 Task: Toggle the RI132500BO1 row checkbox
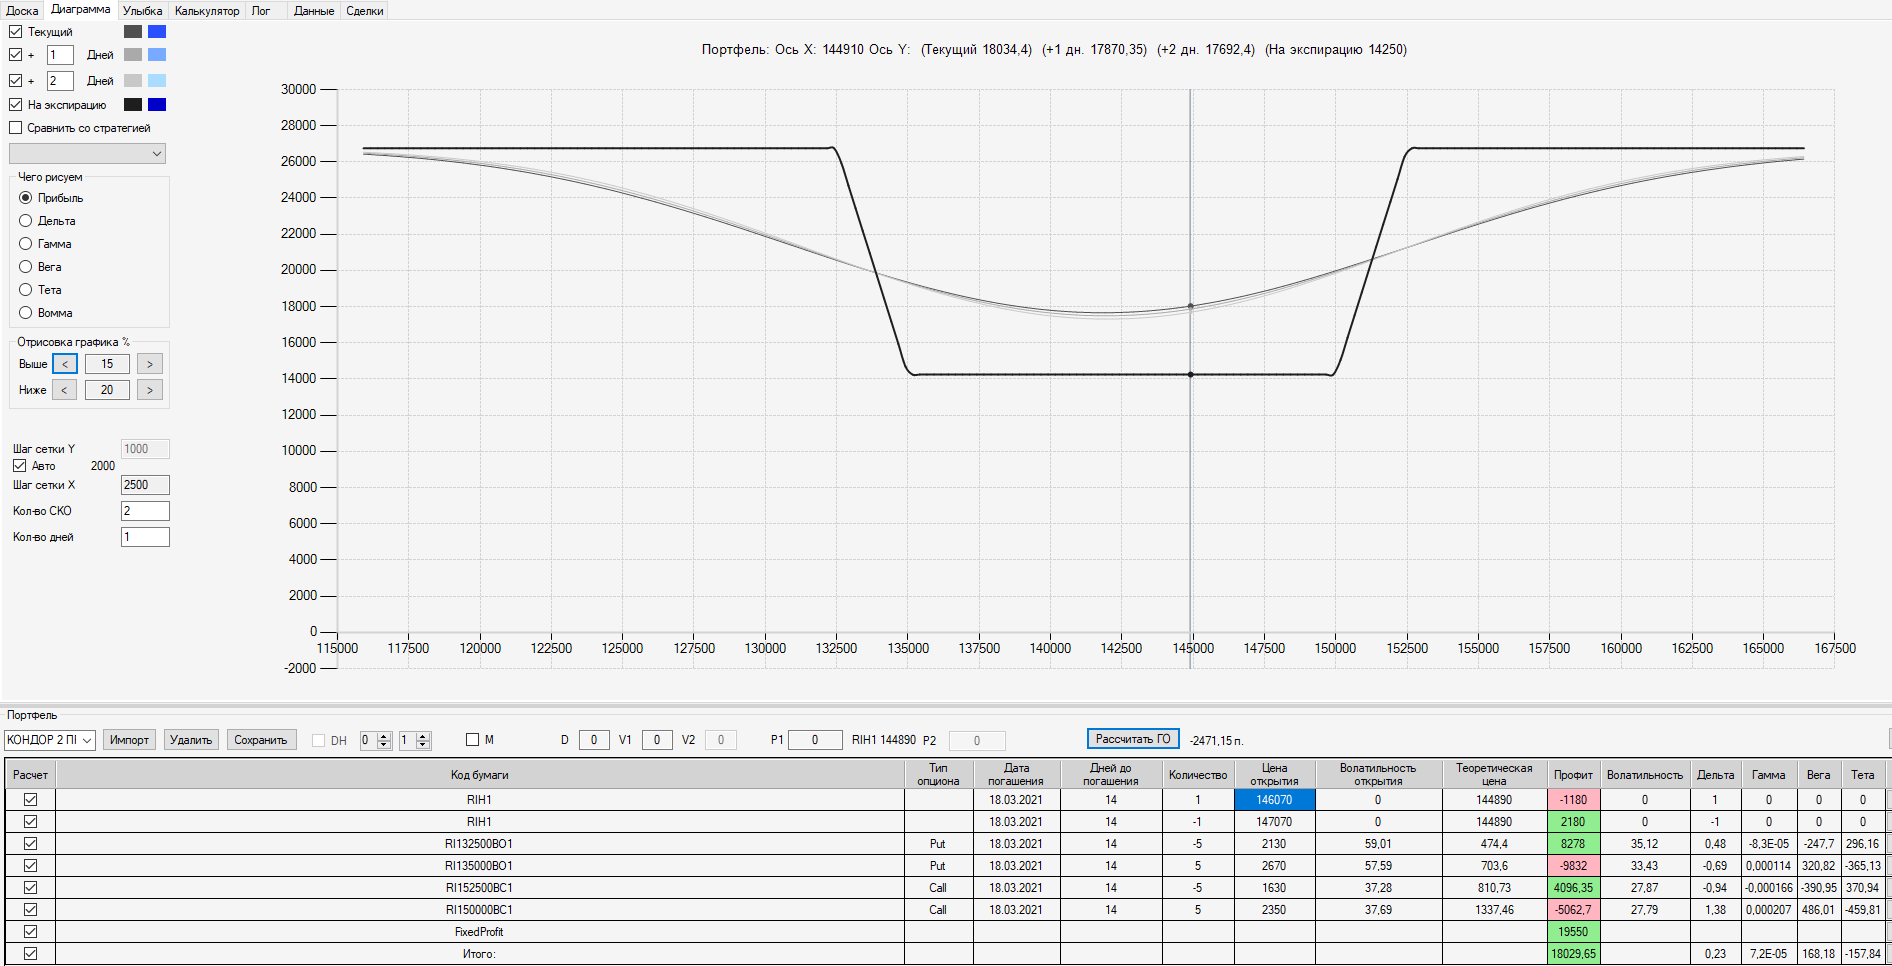click(x=30, y=844)
